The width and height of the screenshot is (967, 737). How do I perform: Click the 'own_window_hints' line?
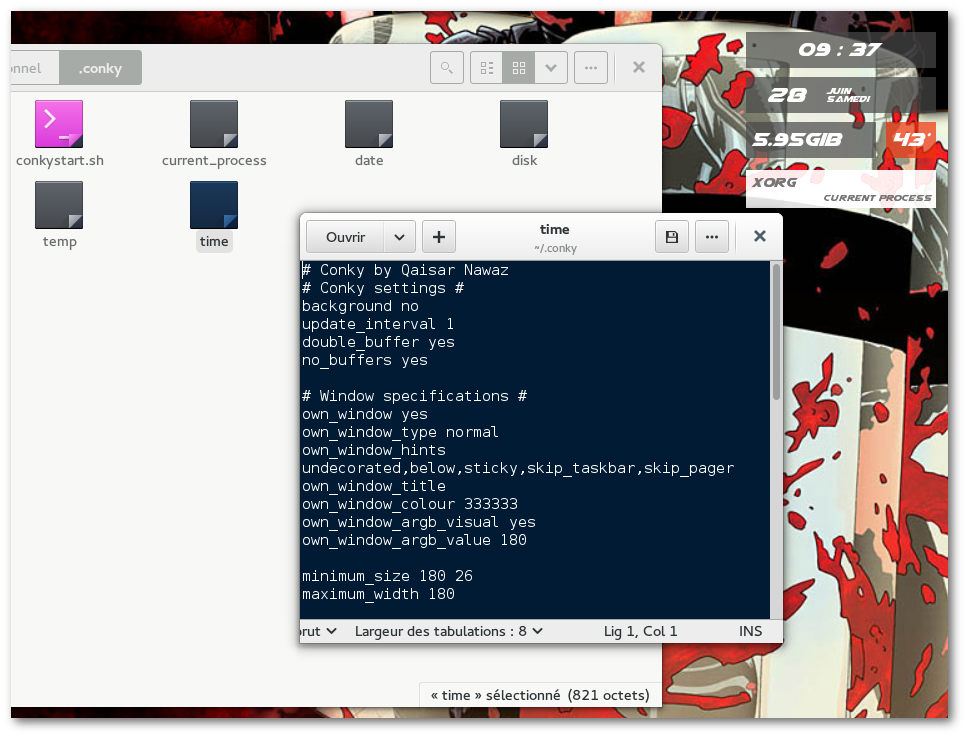[x=374, y=450]
